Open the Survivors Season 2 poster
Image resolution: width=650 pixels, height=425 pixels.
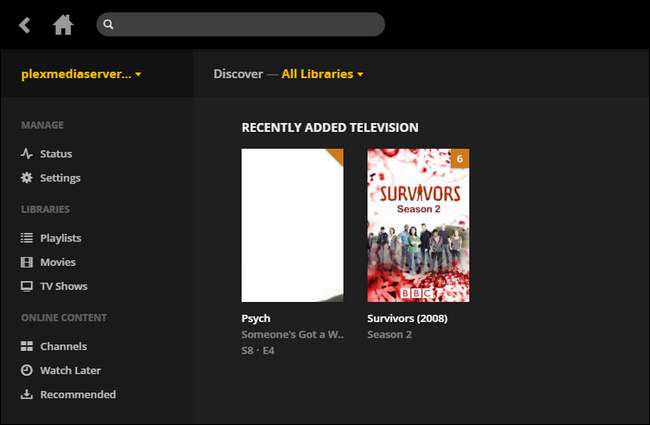418,225
